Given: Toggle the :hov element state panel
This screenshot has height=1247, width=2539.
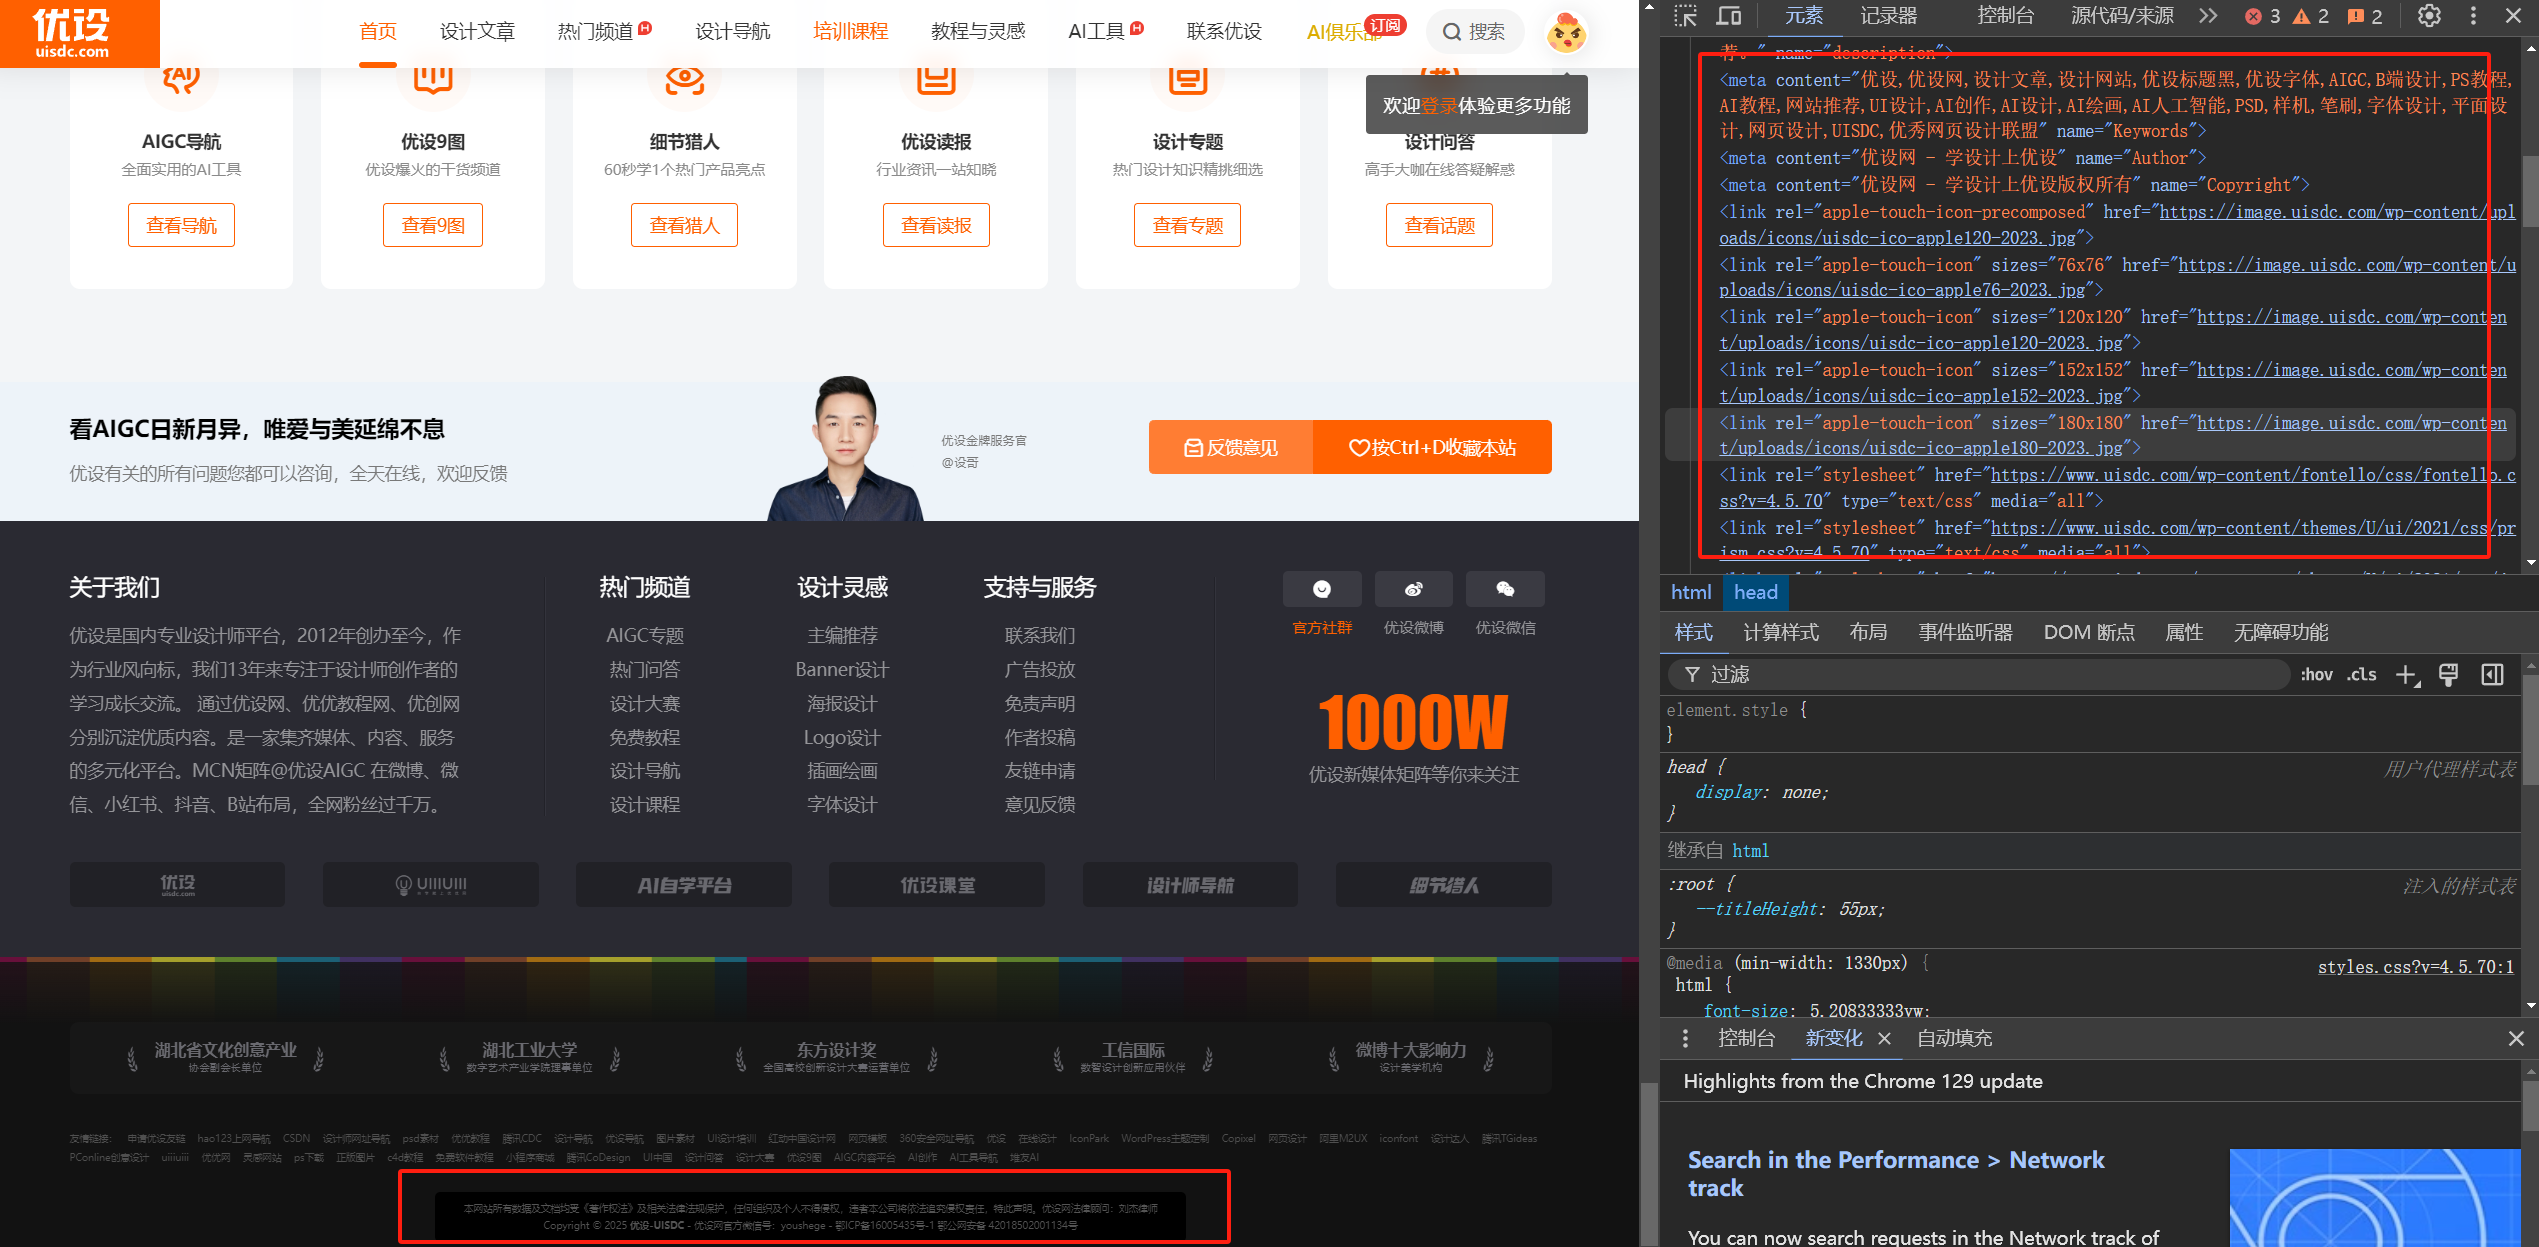Looking at the screenshot, I should pos(2316,675).
